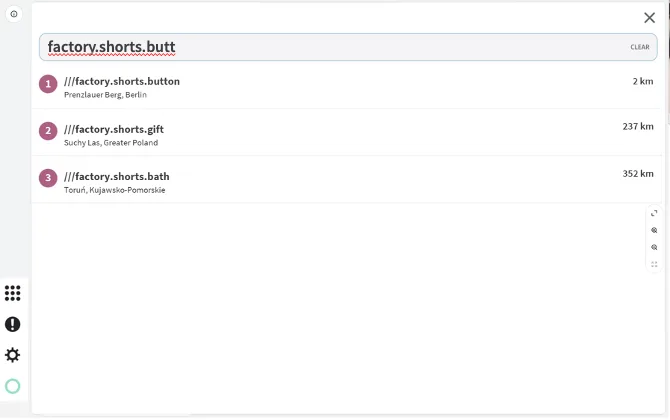The width and height of the screenshot is (670, 420).
Task: Click Toruń, Kujawsko-Pomorskie location text
Action: [x=115, y=190]
